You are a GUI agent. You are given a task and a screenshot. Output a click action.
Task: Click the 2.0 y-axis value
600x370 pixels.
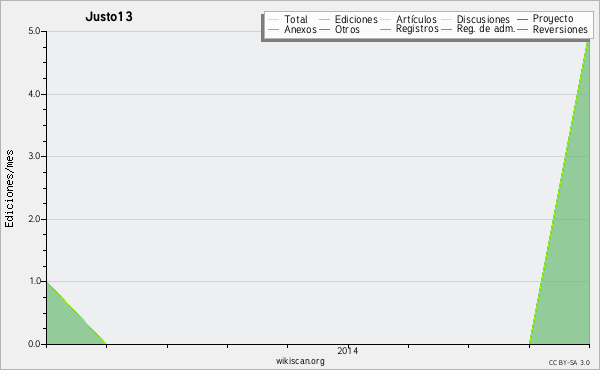(34, 219)
